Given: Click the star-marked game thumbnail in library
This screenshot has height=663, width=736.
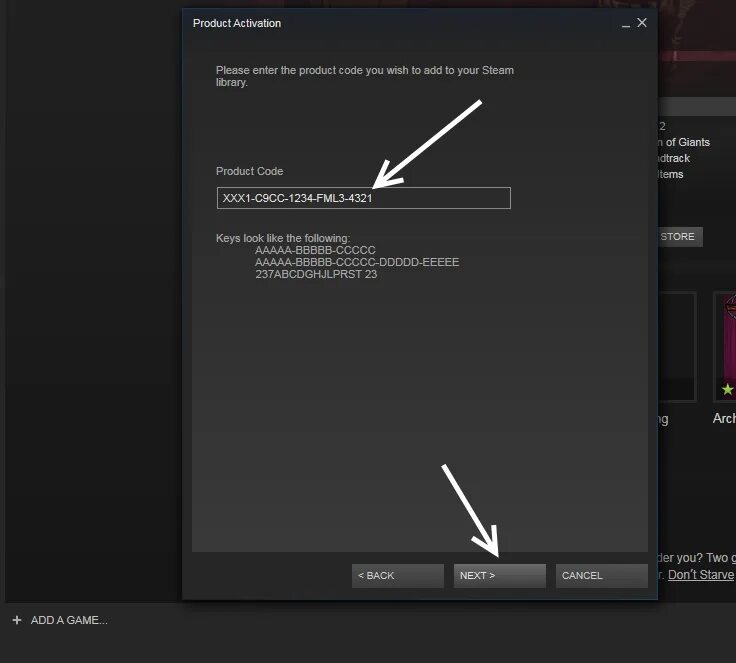Looking at the screenshot, I should 725,347.
